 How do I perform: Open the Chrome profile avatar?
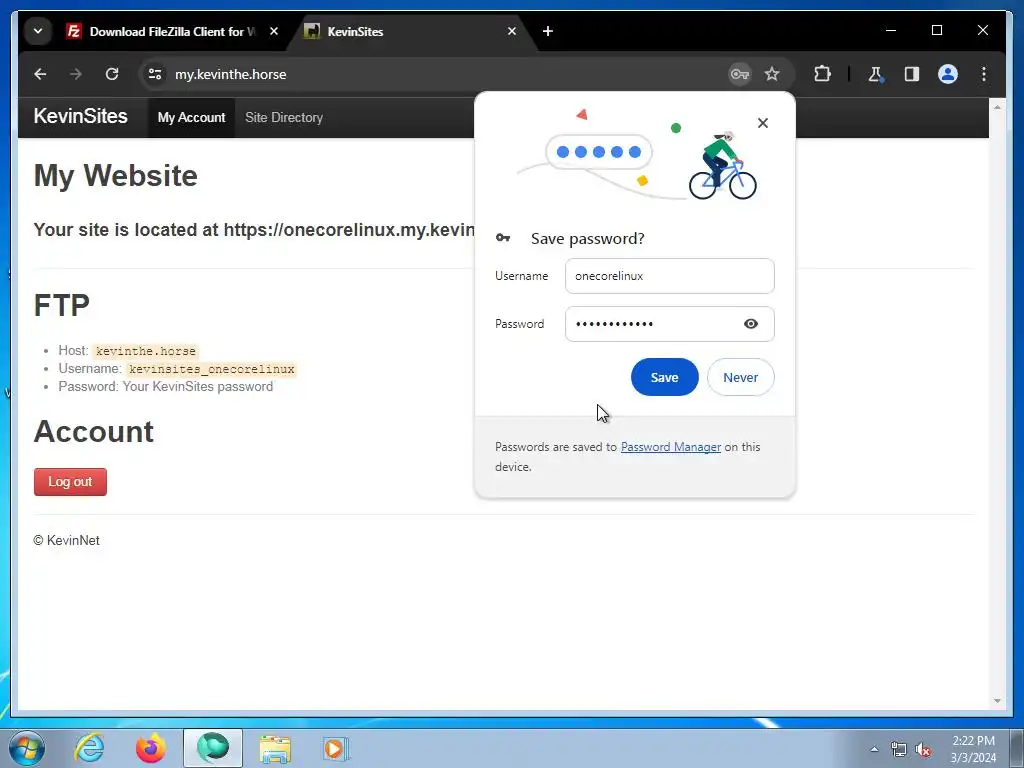coord(948,74)
